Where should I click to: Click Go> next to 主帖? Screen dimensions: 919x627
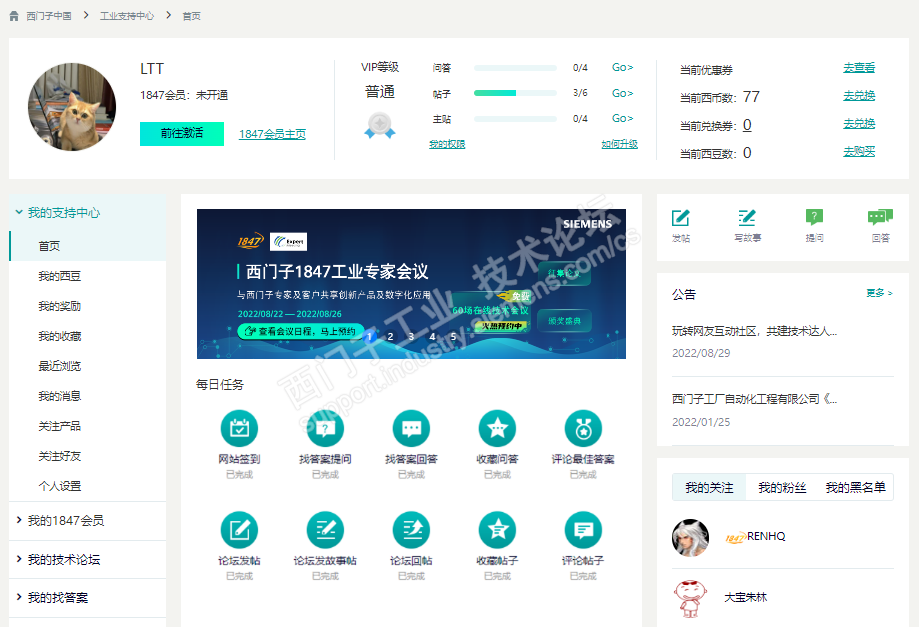[x=622, y=118]
